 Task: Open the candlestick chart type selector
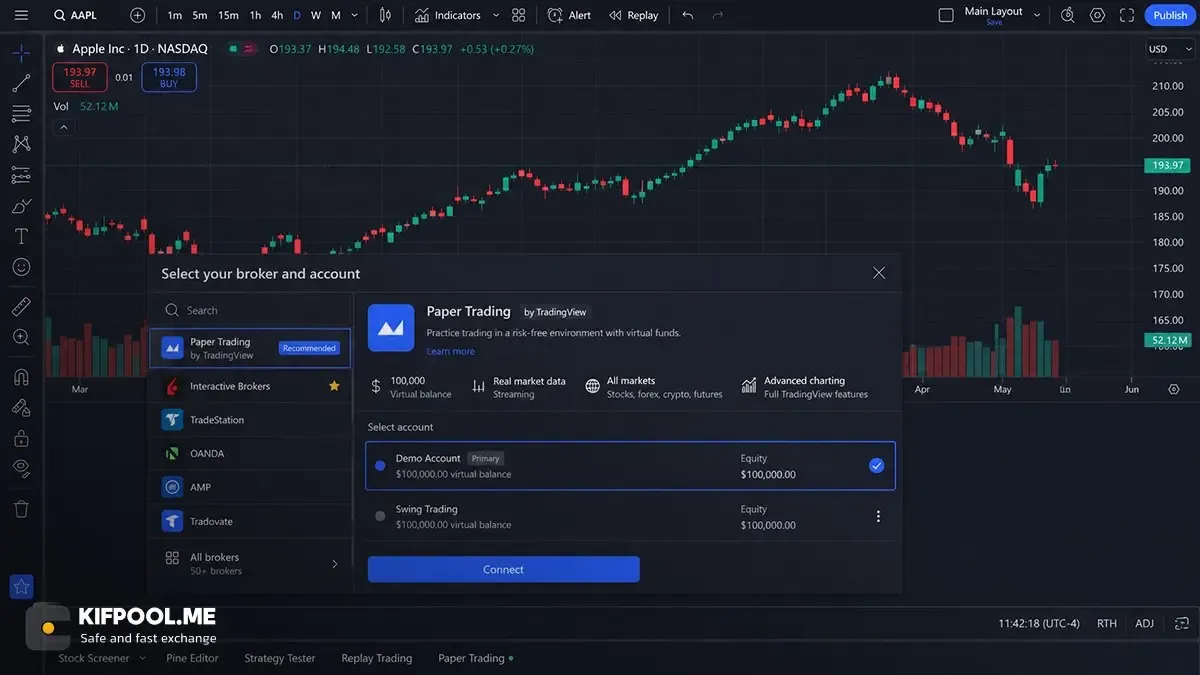coord(385,15)
